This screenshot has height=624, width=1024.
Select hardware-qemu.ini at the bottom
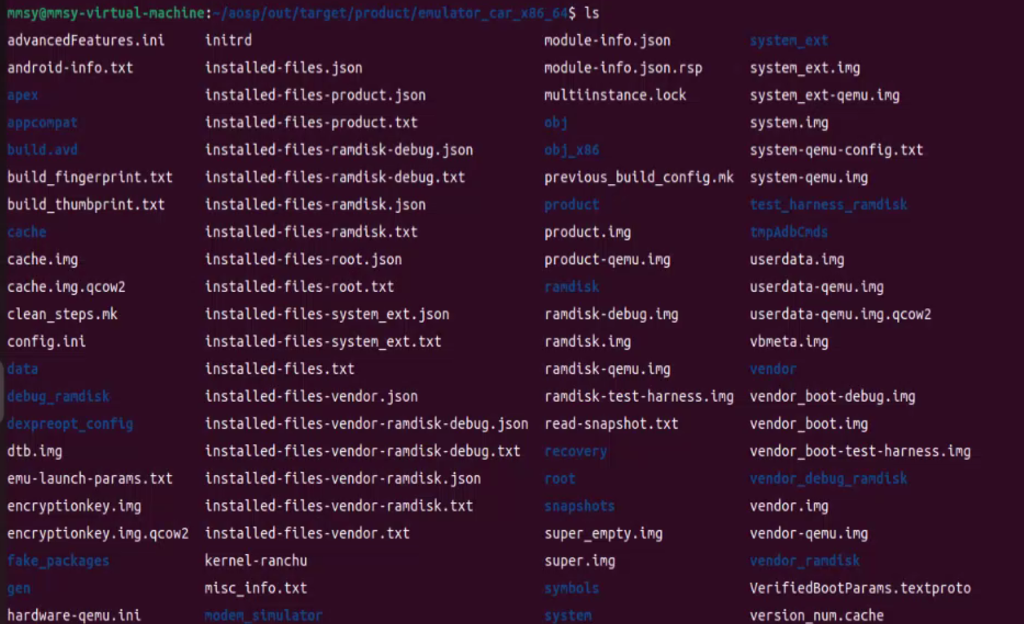point(74,615)
